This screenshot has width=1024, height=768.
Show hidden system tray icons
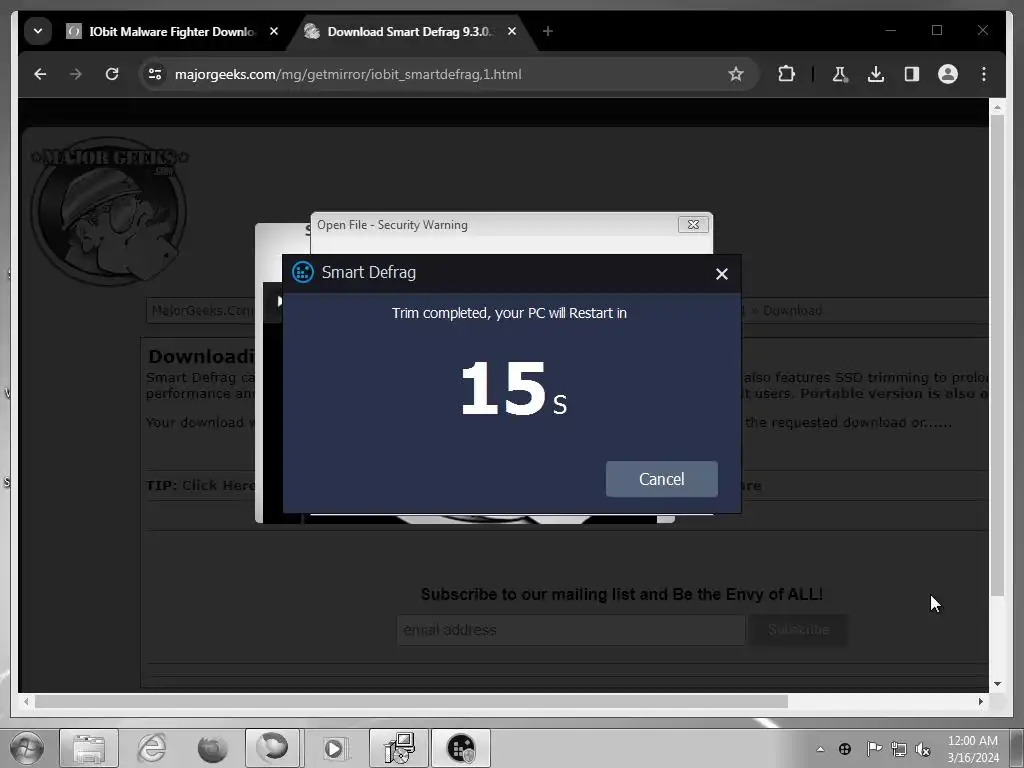[820, 749]
